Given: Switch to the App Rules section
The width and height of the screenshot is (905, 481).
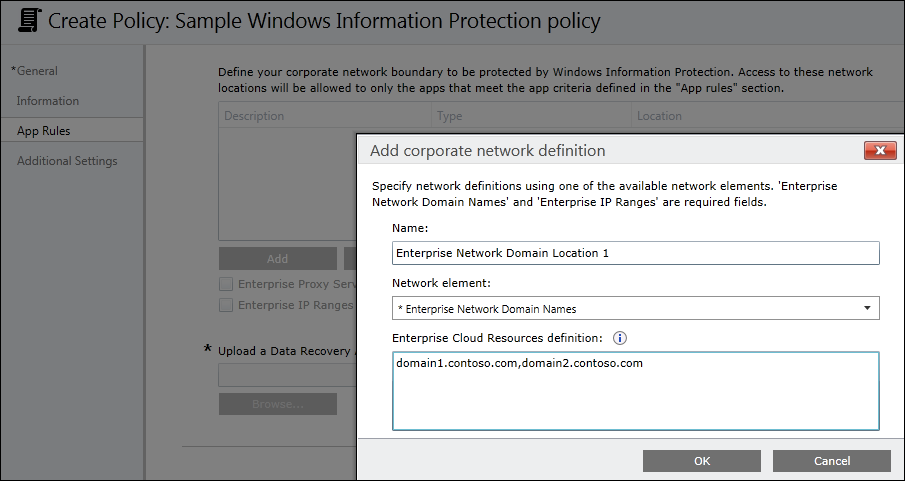Looking at the screenshot, I should click(x=44, y=131).
